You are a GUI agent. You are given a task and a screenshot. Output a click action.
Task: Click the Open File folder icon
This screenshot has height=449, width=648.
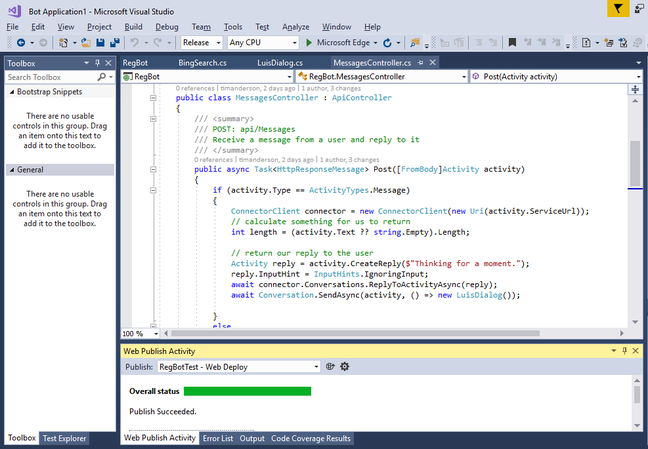tap(86, 43)
